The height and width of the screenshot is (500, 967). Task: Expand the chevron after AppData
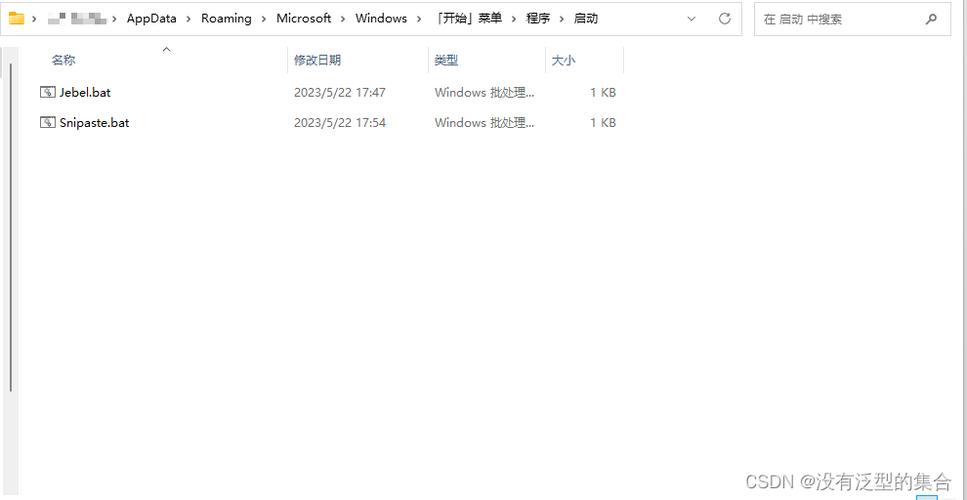[188, 19]
